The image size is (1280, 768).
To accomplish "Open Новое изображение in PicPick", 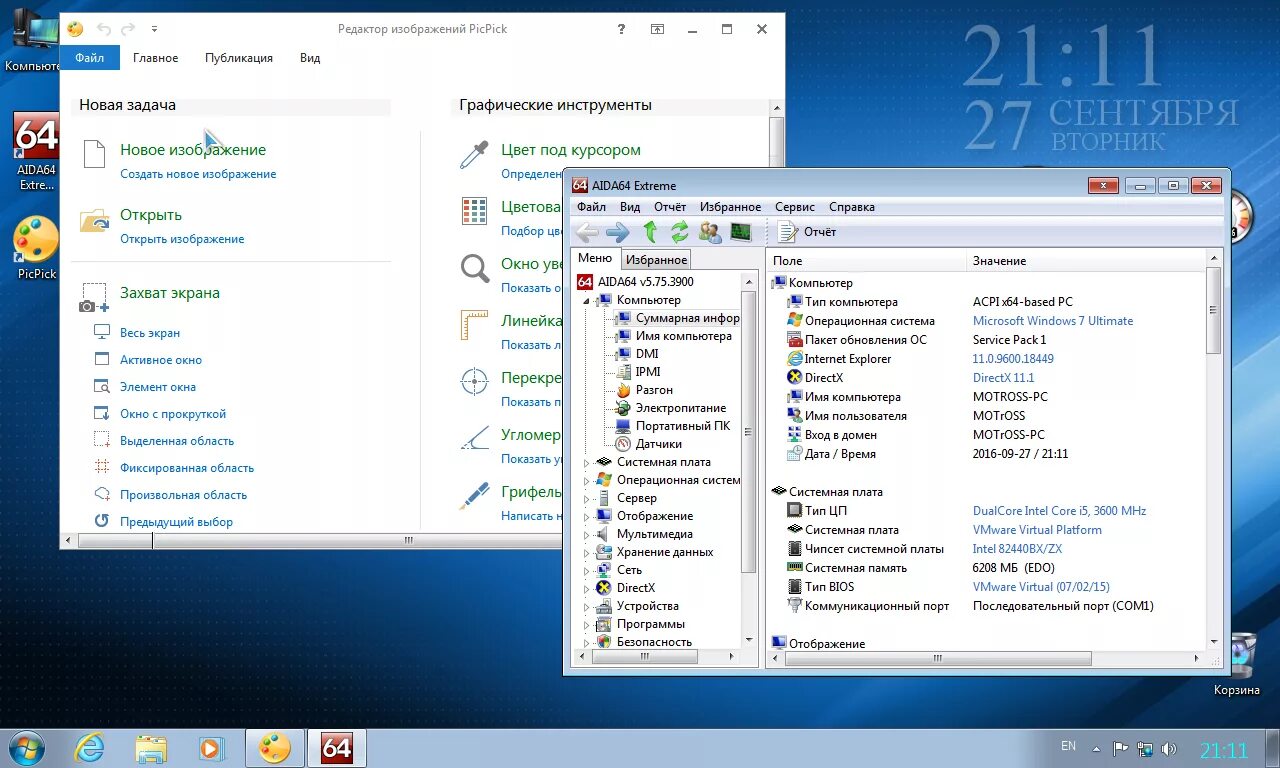I will (x=193, y=150).
